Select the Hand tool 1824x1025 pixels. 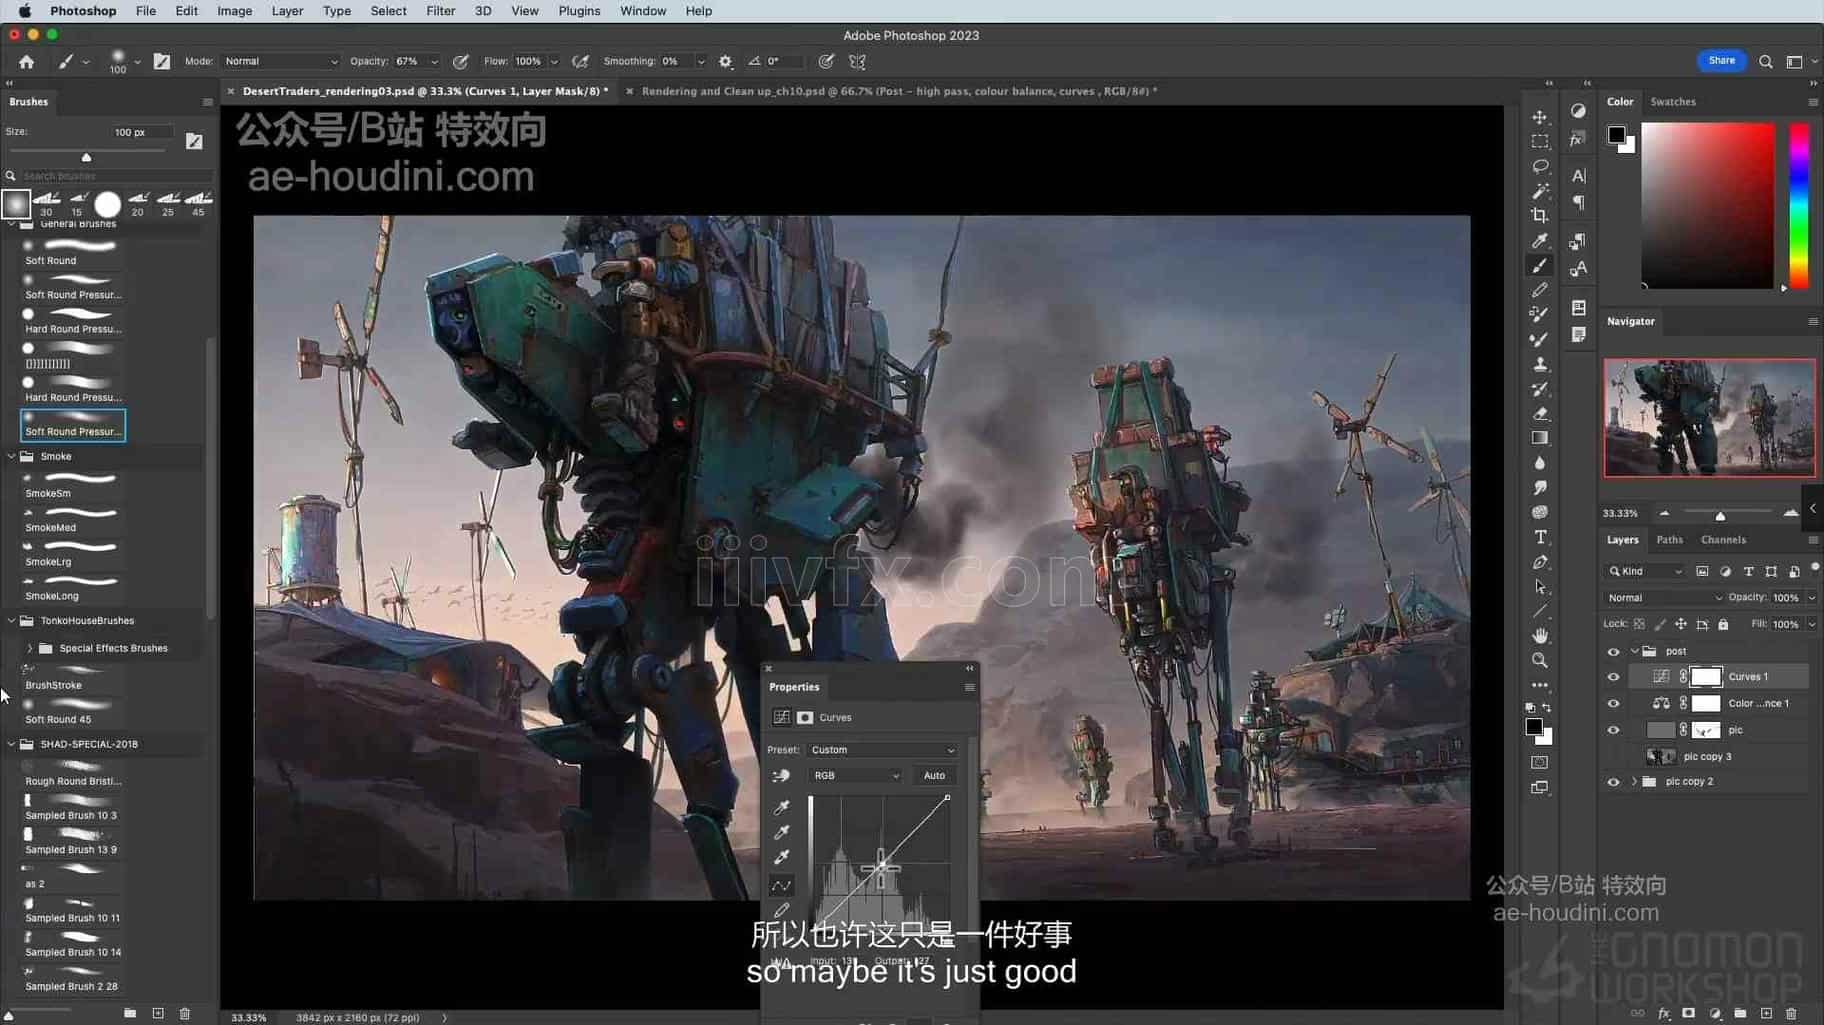[1540, 636]
